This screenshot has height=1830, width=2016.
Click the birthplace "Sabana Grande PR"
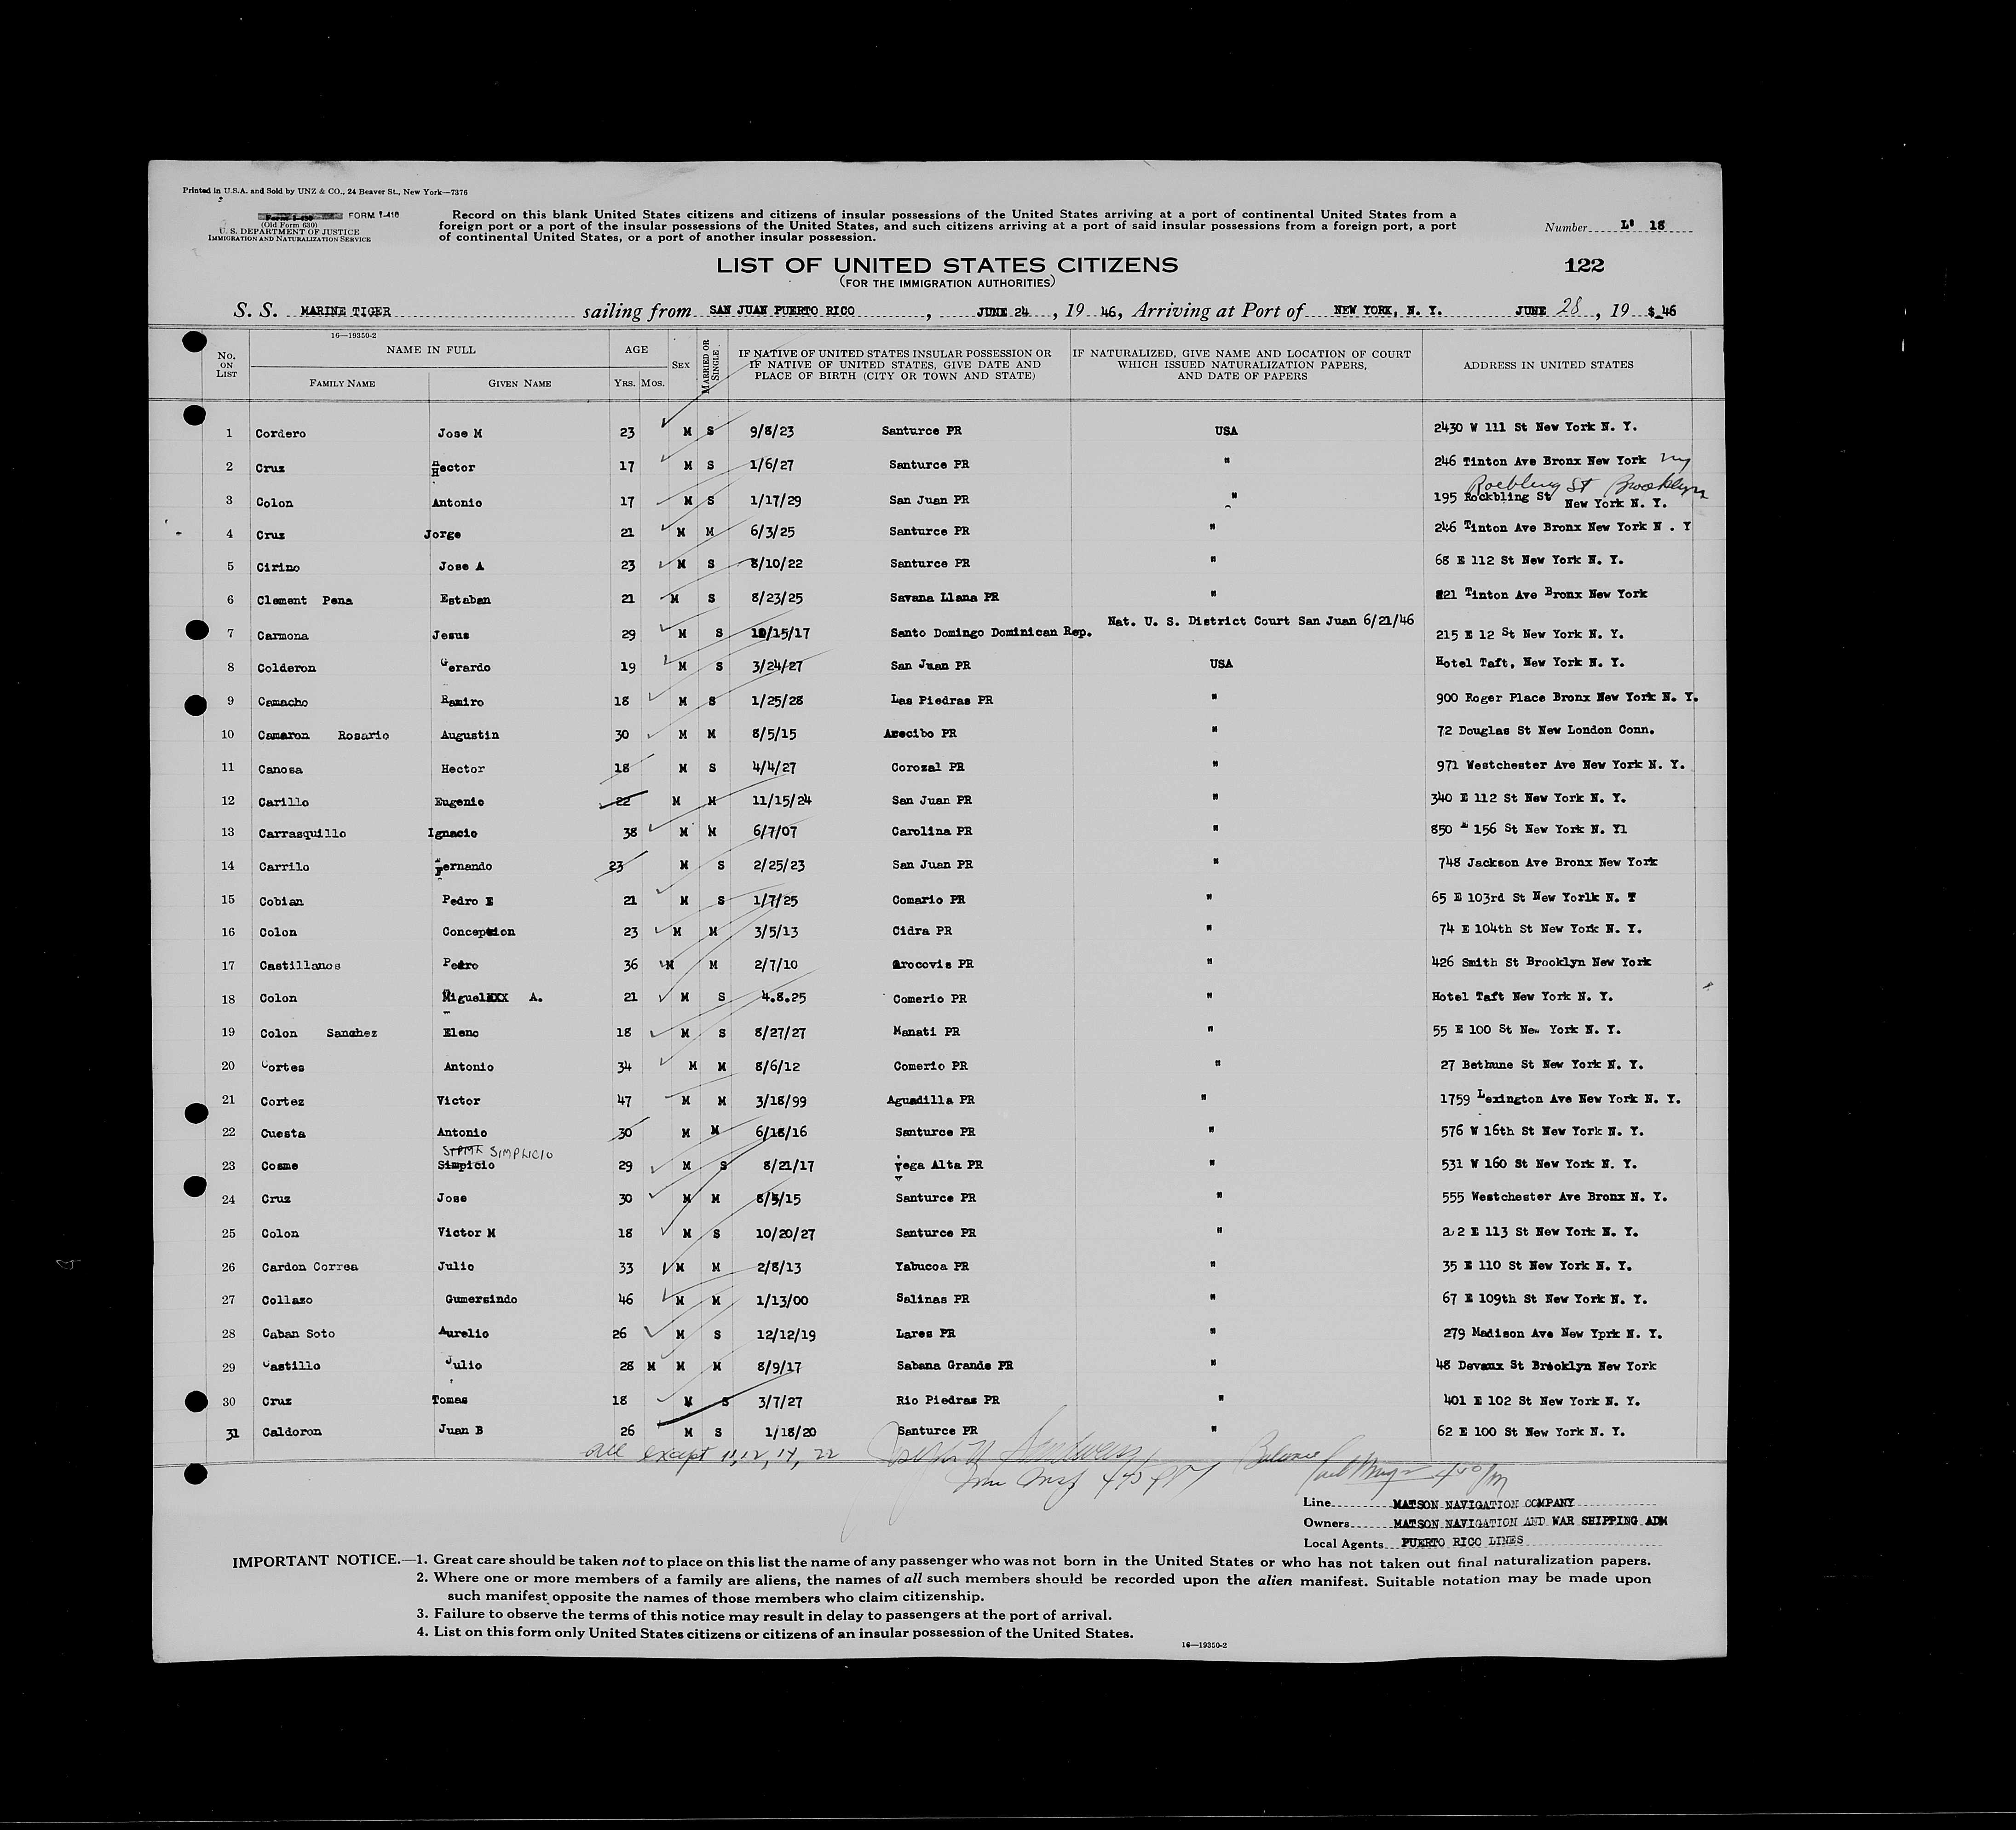pos(955,1365)
